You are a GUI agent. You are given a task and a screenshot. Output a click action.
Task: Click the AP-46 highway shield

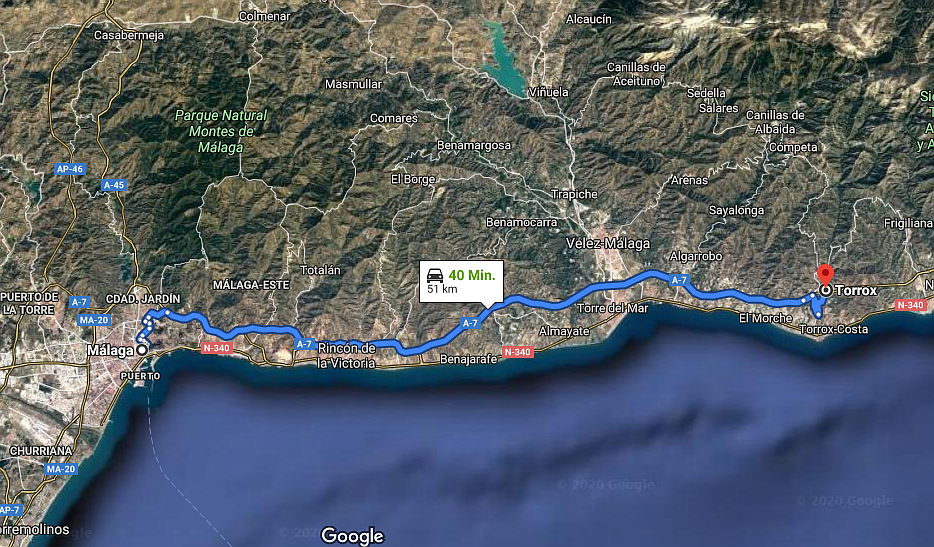(x=70, y=169)
